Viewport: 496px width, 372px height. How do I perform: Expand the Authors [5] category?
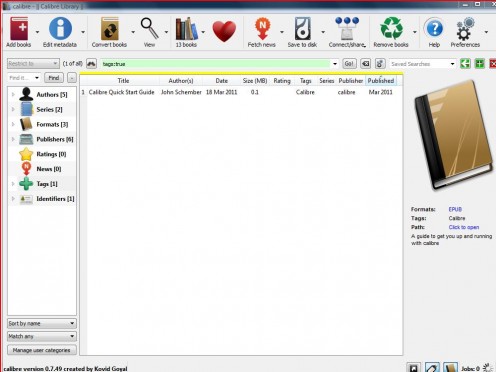point(13,95)
